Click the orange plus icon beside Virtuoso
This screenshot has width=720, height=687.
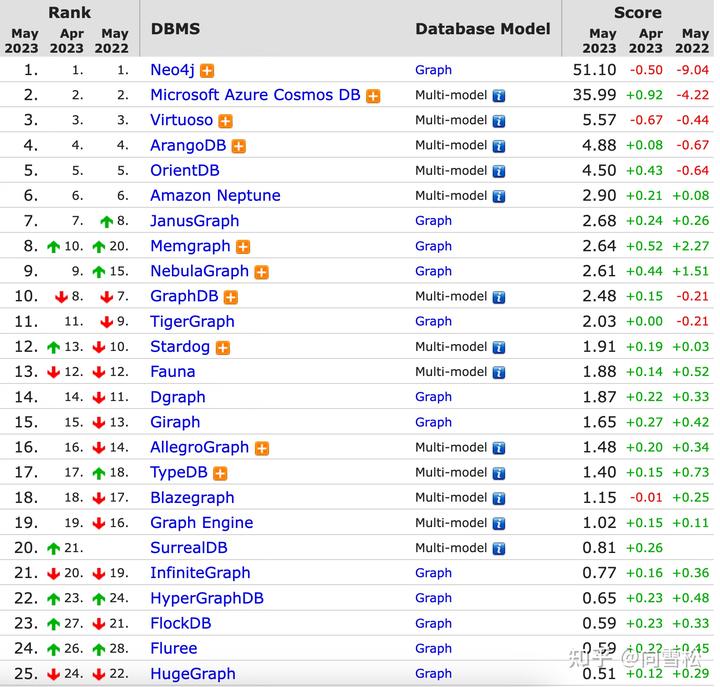[226, 121]
